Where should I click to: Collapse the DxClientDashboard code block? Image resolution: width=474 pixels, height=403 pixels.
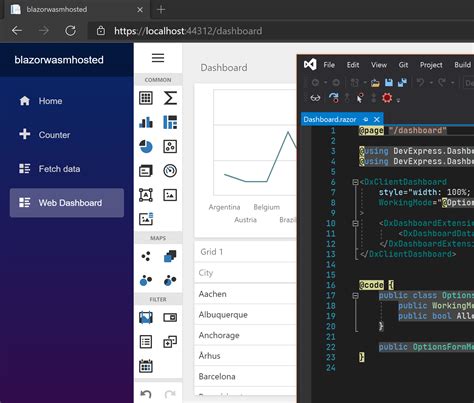pyautogui.click(x=355, y=182)
